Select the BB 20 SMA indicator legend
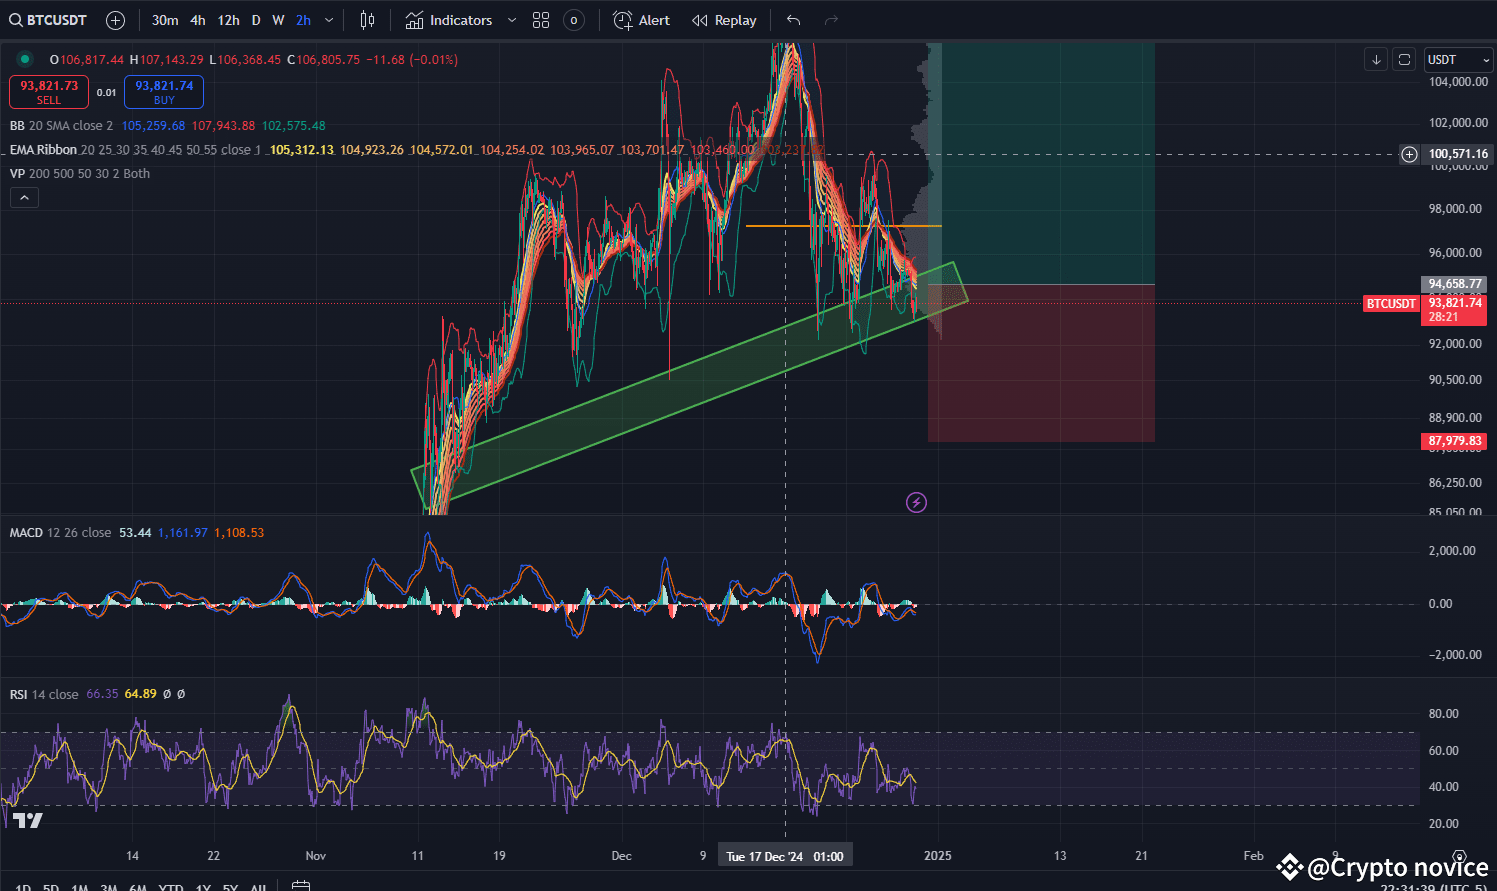Viewport: 1497px width, 891px height. coord(62,126)
